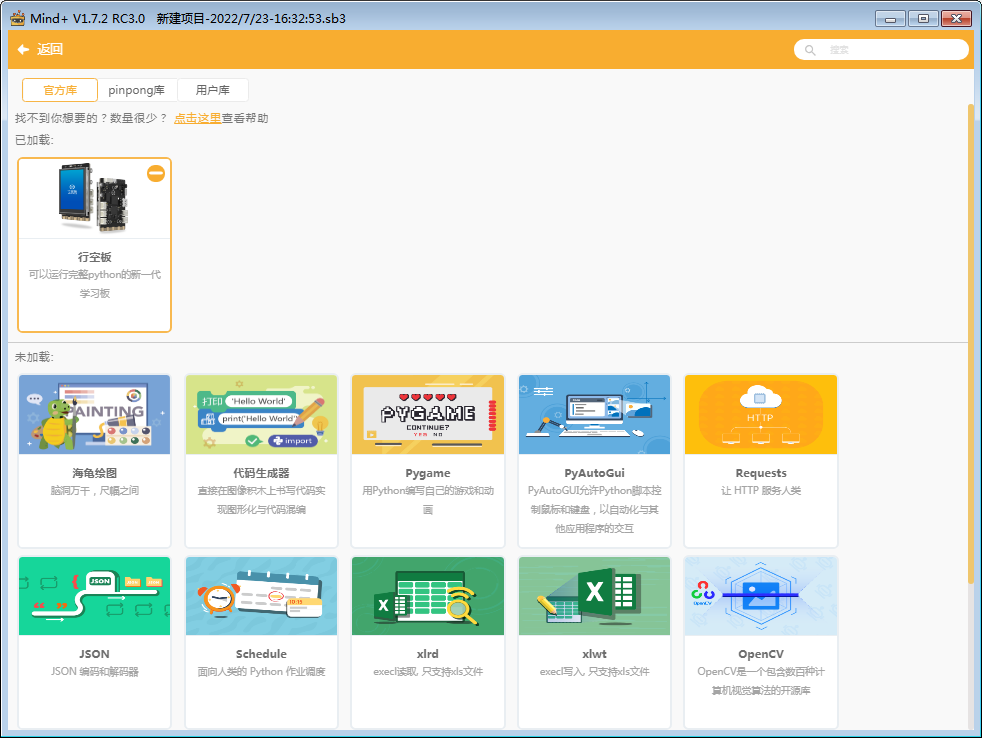Click the Pygame title text

tap(428, 473)
